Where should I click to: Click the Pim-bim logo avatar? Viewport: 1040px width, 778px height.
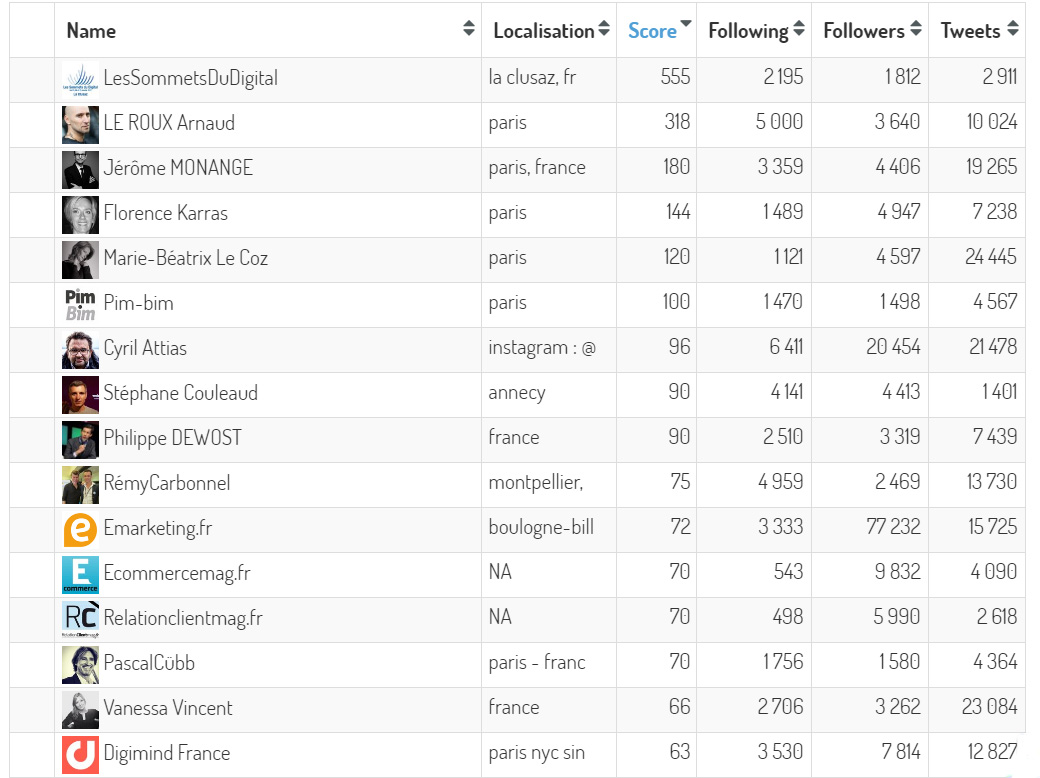click(x=80, y=303)
